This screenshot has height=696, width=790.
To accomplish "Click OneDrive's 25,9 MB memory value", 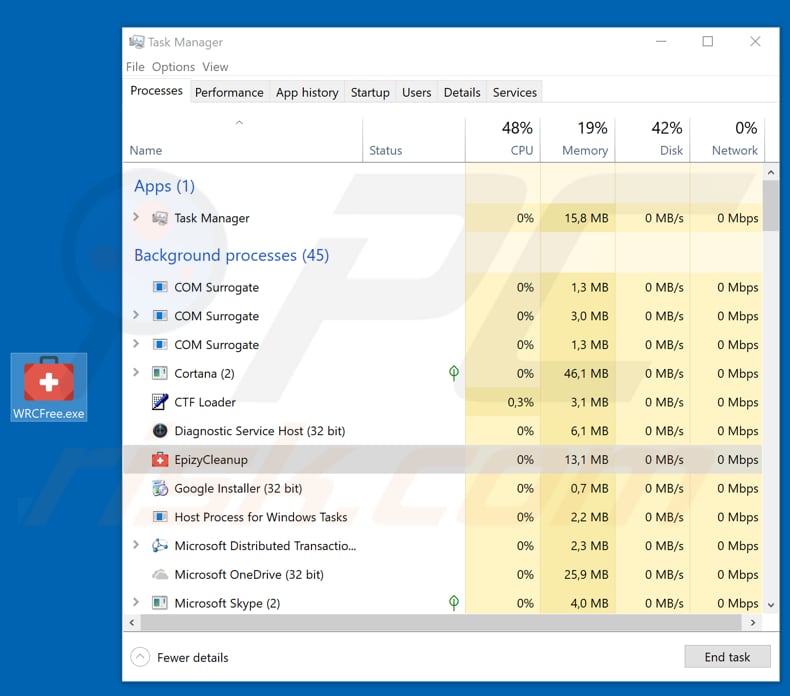I will coord(586,575).
